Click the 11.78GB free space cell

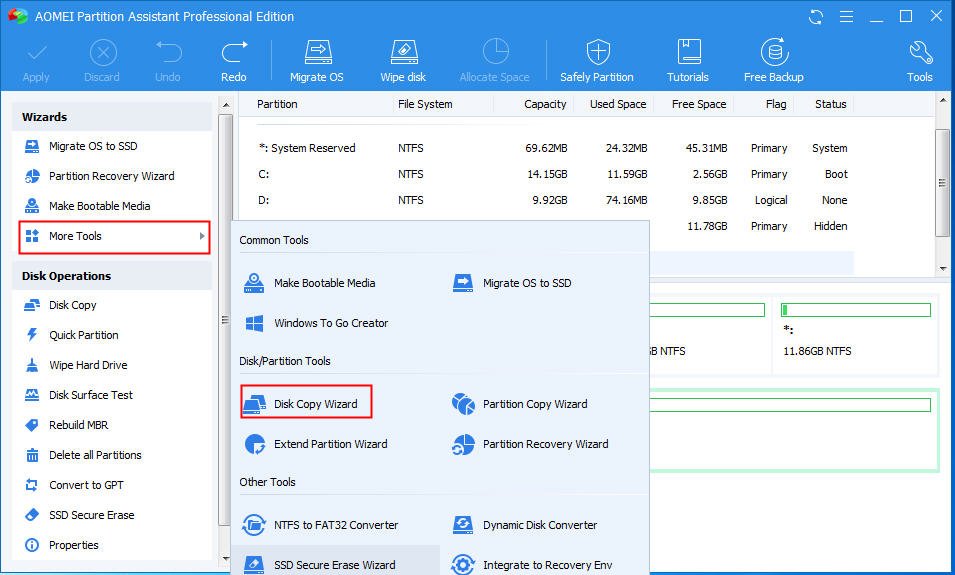pos(707,226)
